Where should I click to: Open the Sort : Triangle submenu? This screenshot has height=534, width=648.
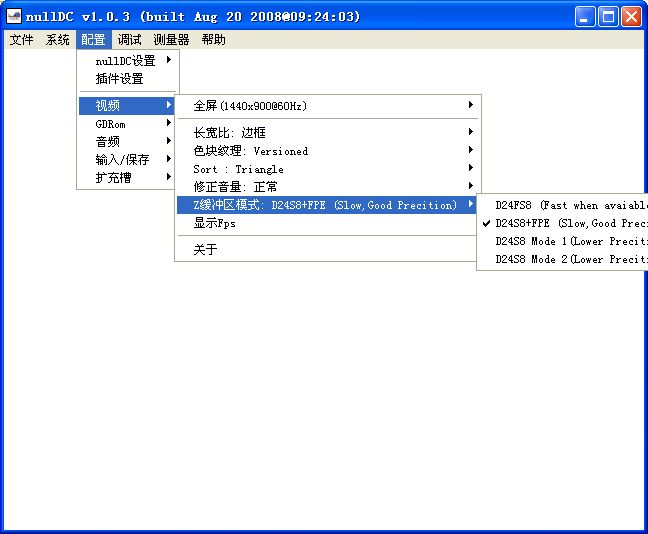327,169
